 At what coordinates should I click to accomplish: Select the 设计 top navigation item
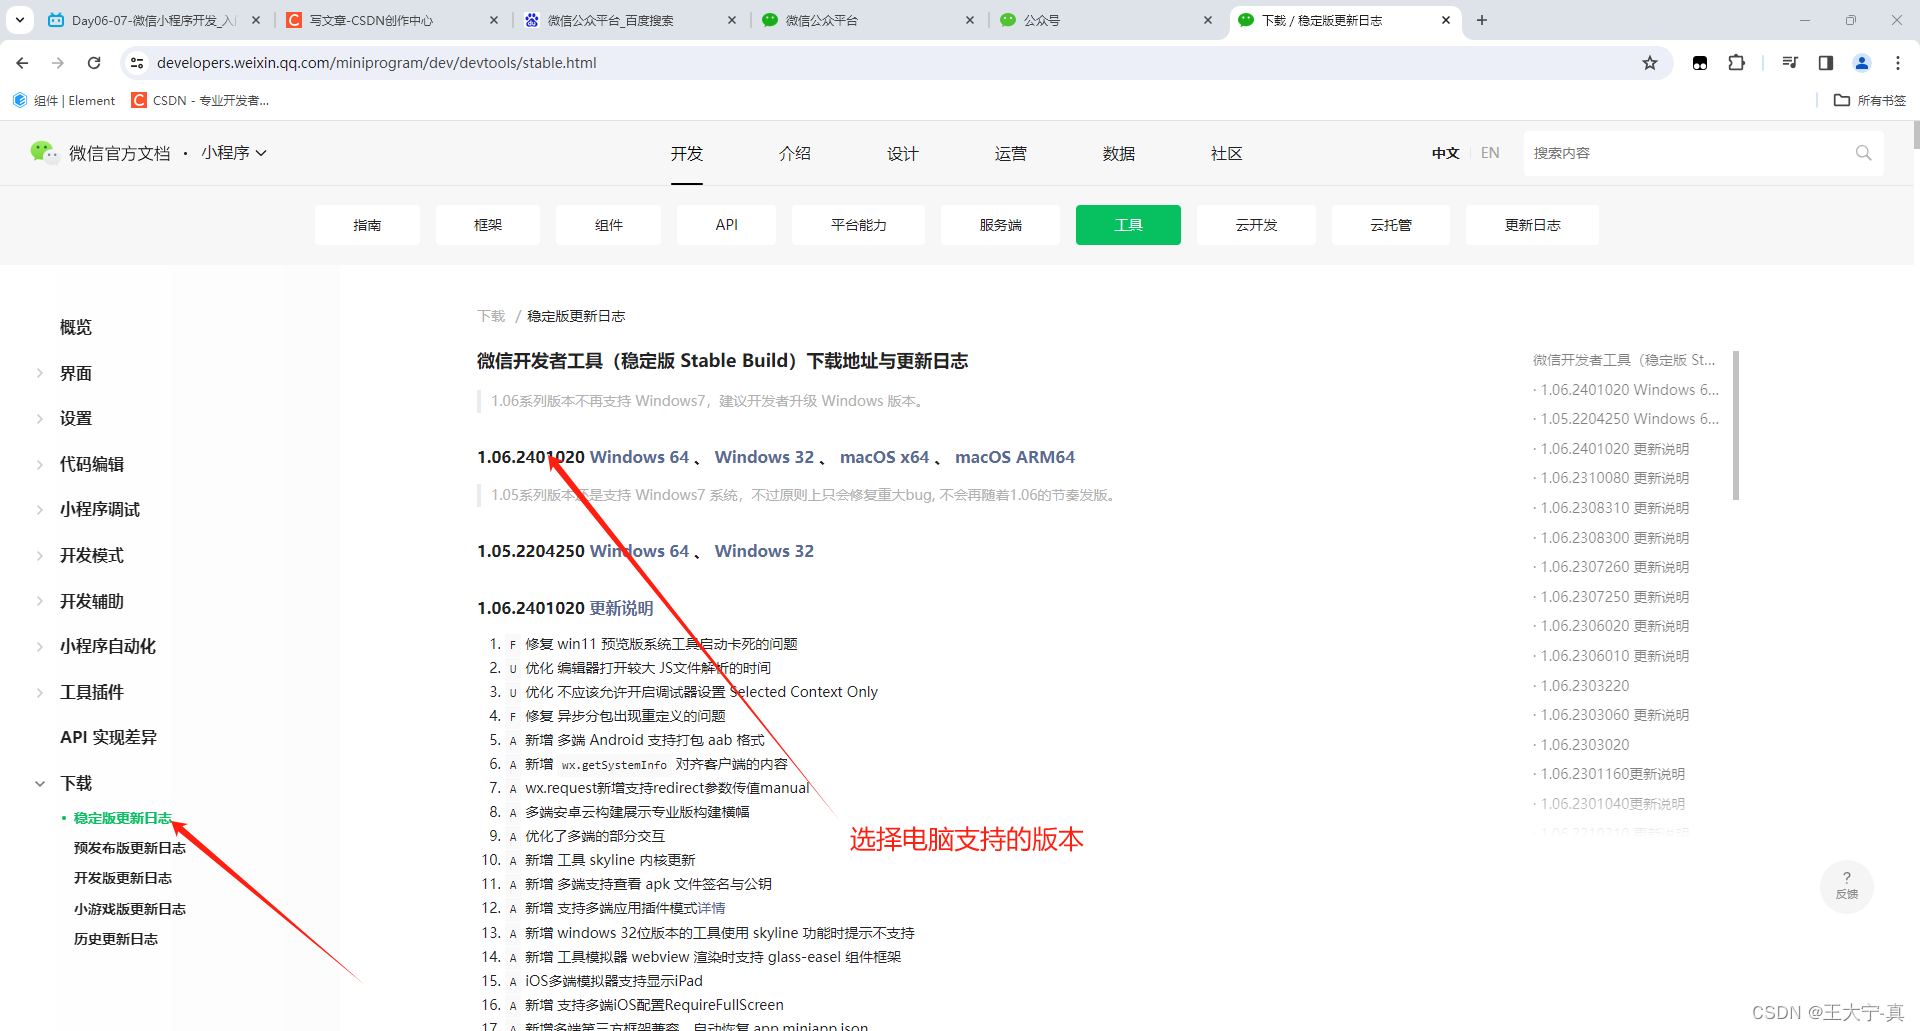pos(903,154)
